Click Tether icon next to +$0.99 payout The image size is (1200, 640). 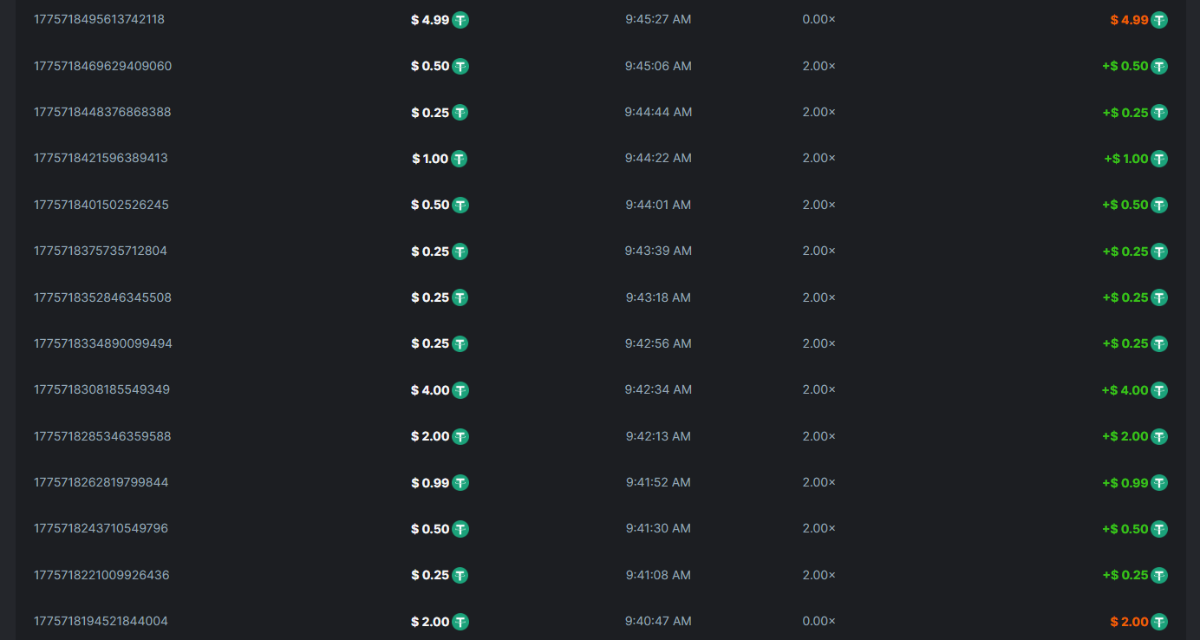1159,483
